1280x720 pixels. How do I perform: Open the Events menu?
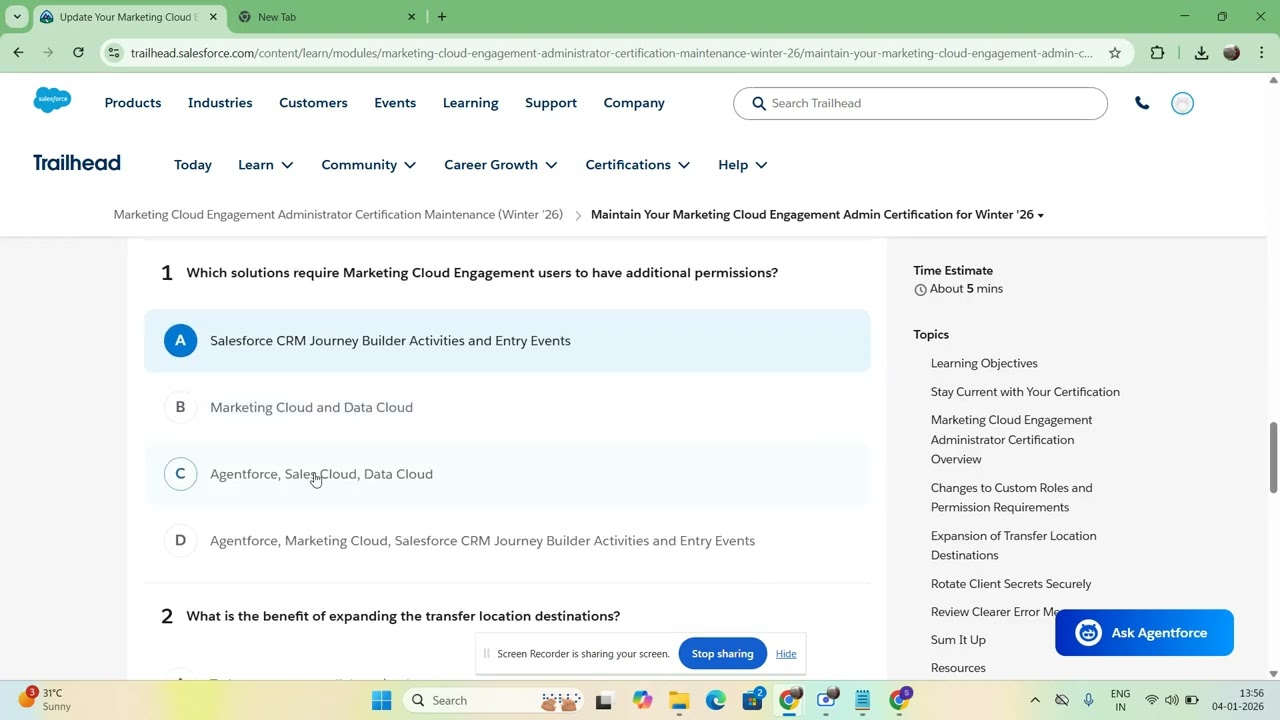[x=395, y=103]
